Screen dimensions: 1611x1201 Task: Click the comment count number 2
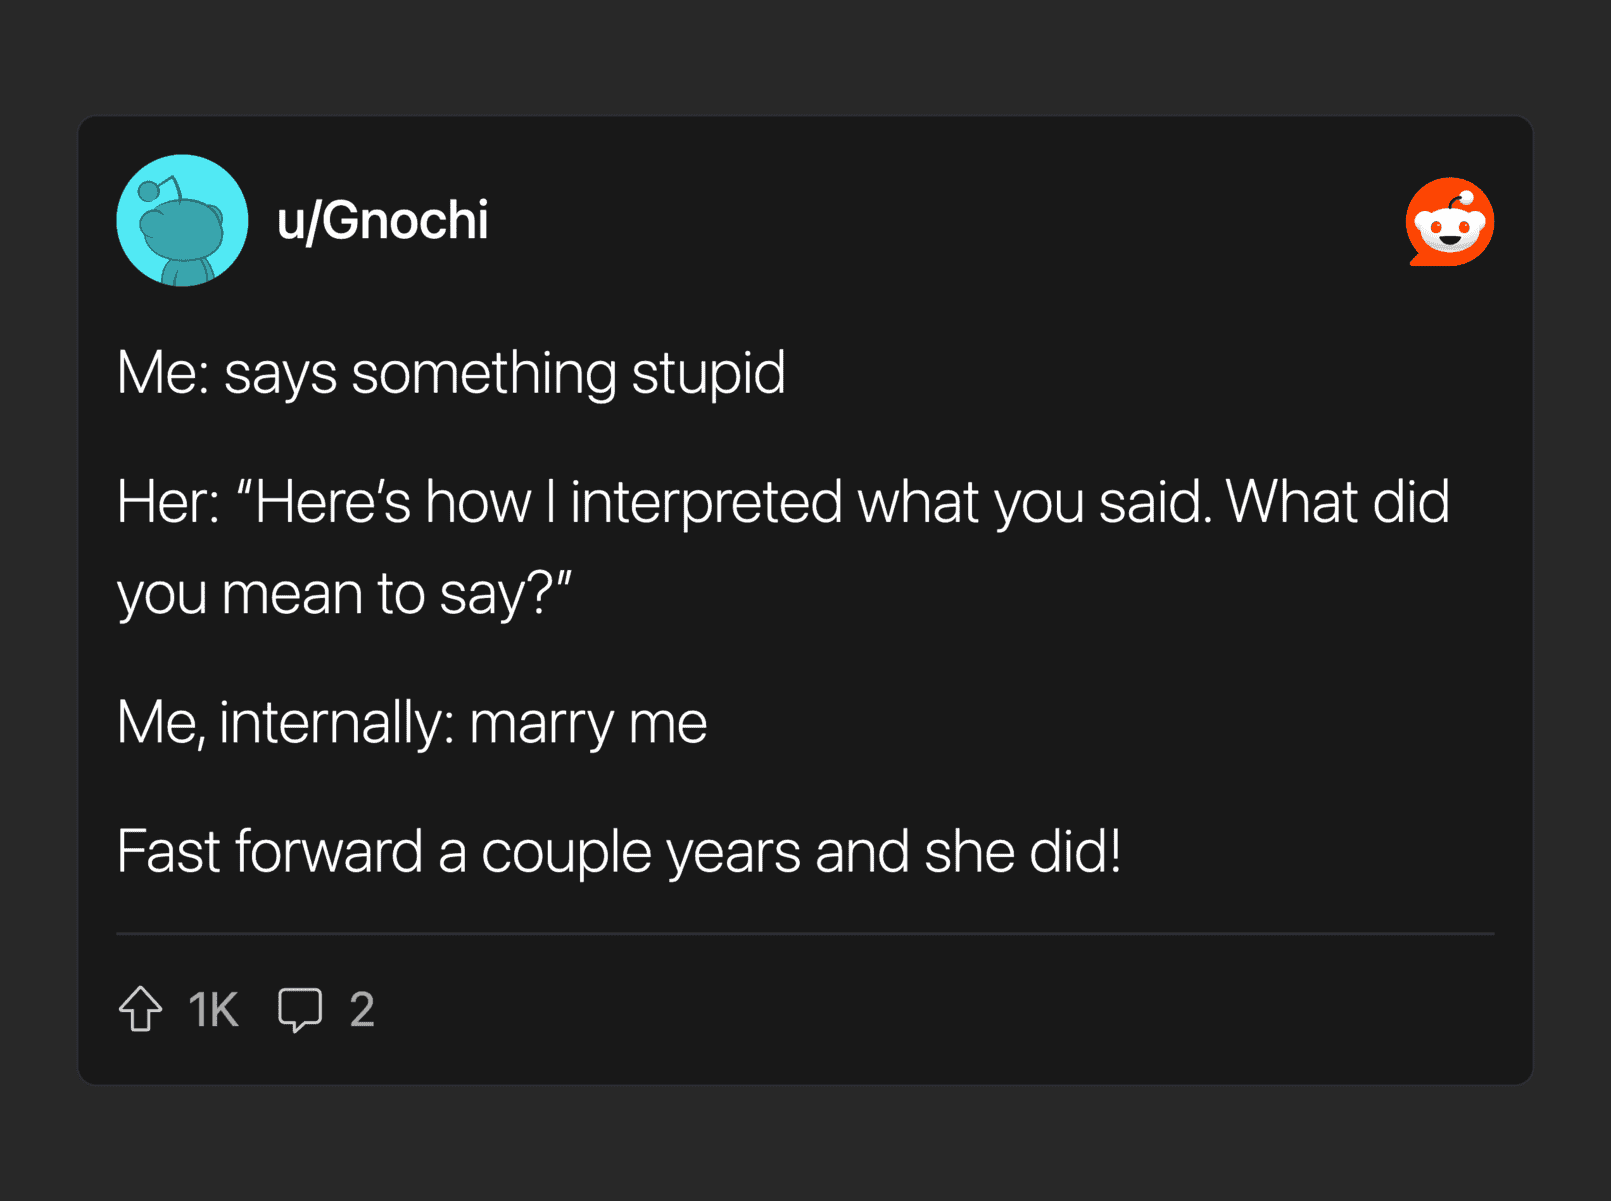point(362,1009)
